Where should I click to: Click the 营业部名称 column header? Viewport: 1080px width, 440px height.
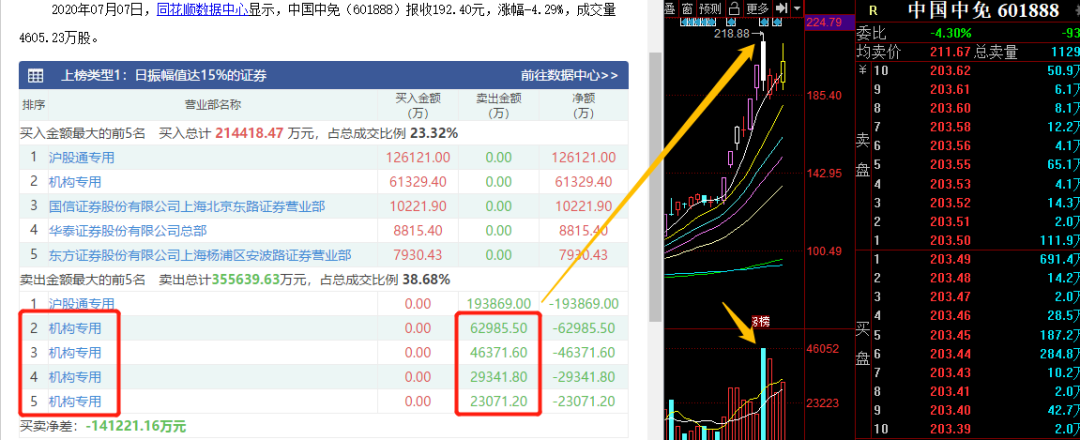[212, 105]
